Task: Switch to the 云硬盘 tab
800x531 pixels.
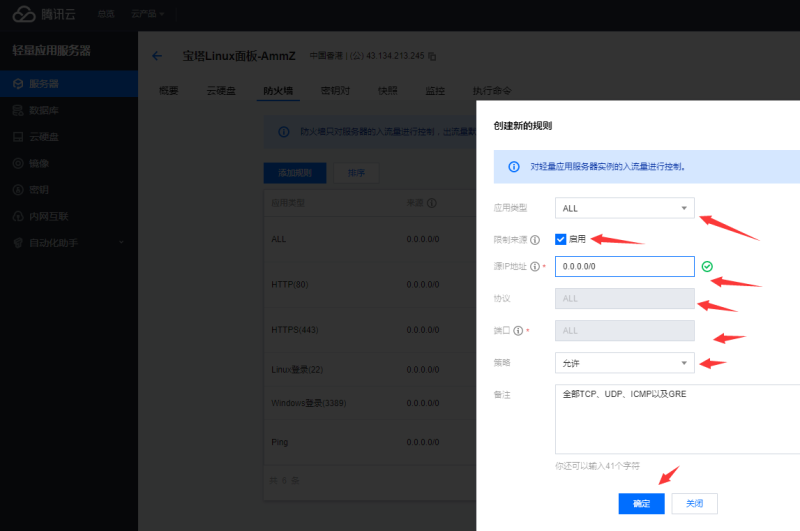Action: [221, 91]
